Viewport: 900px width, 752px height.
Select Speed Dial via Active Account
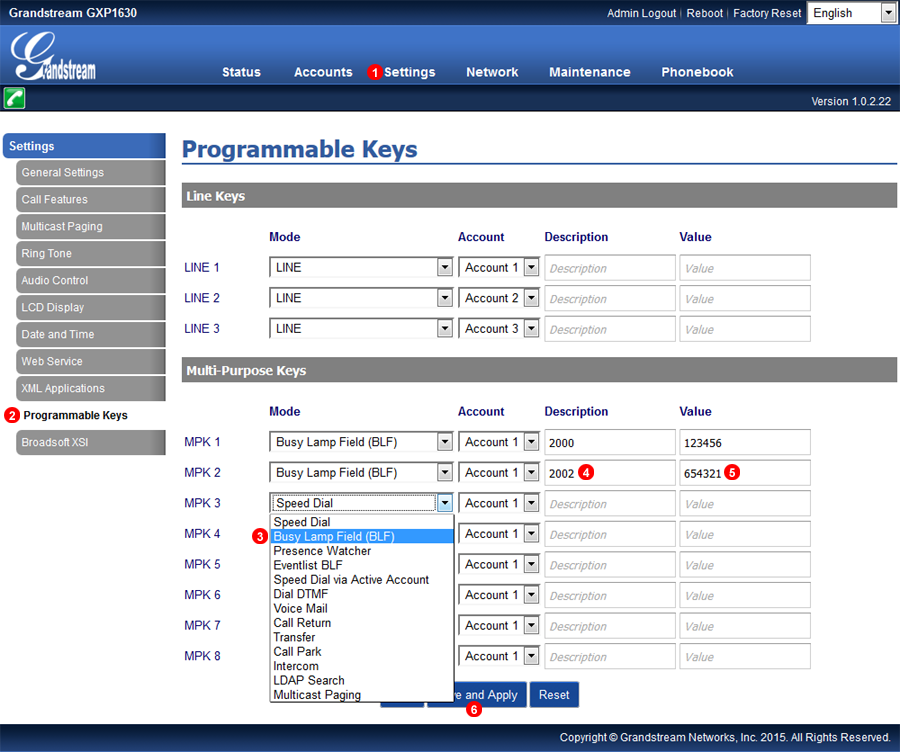pos(362,579)
